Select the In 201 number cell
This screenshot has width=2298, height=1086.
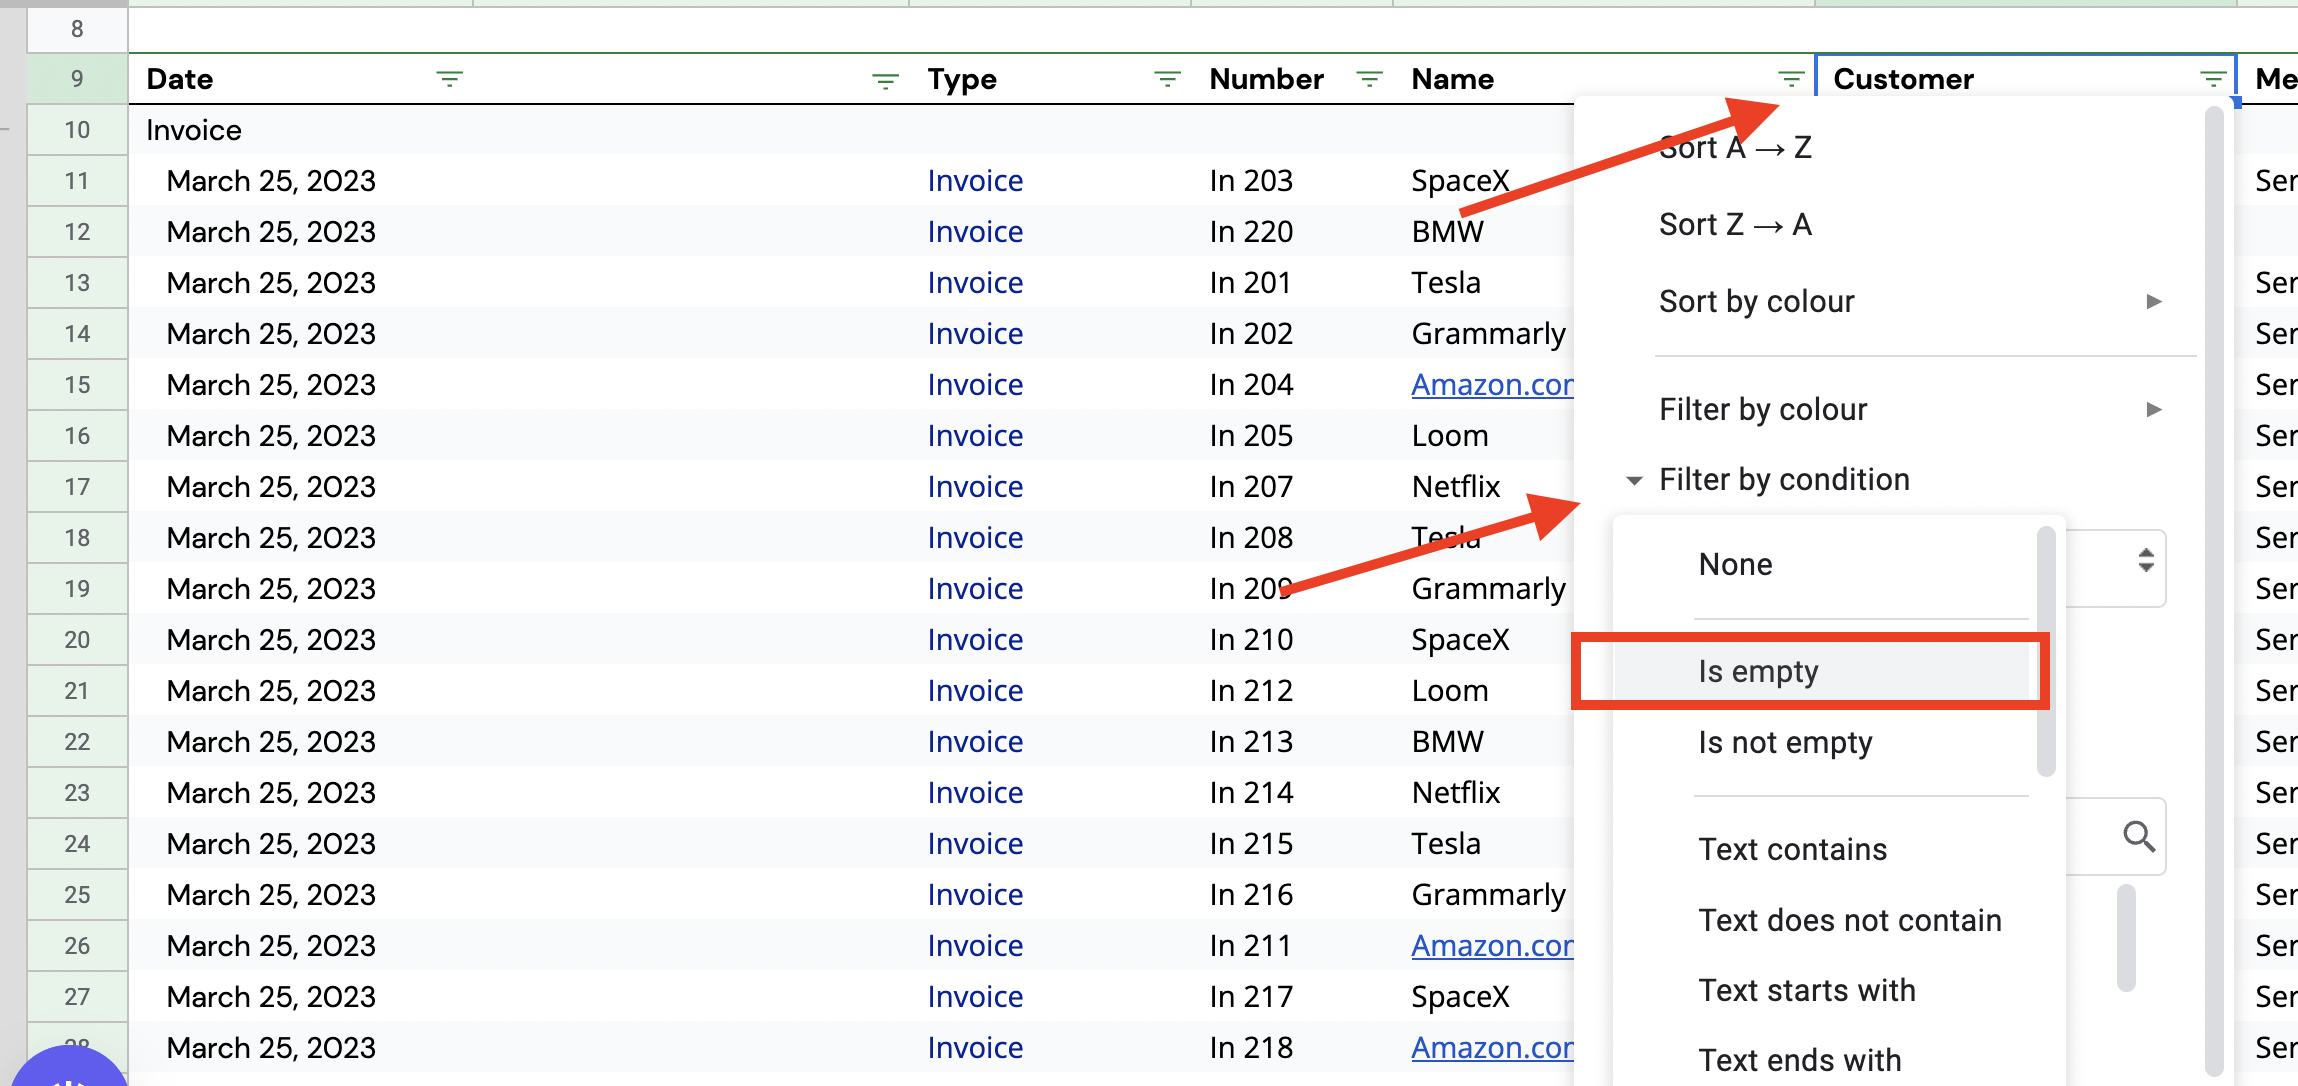click(x=1250, y=283)
